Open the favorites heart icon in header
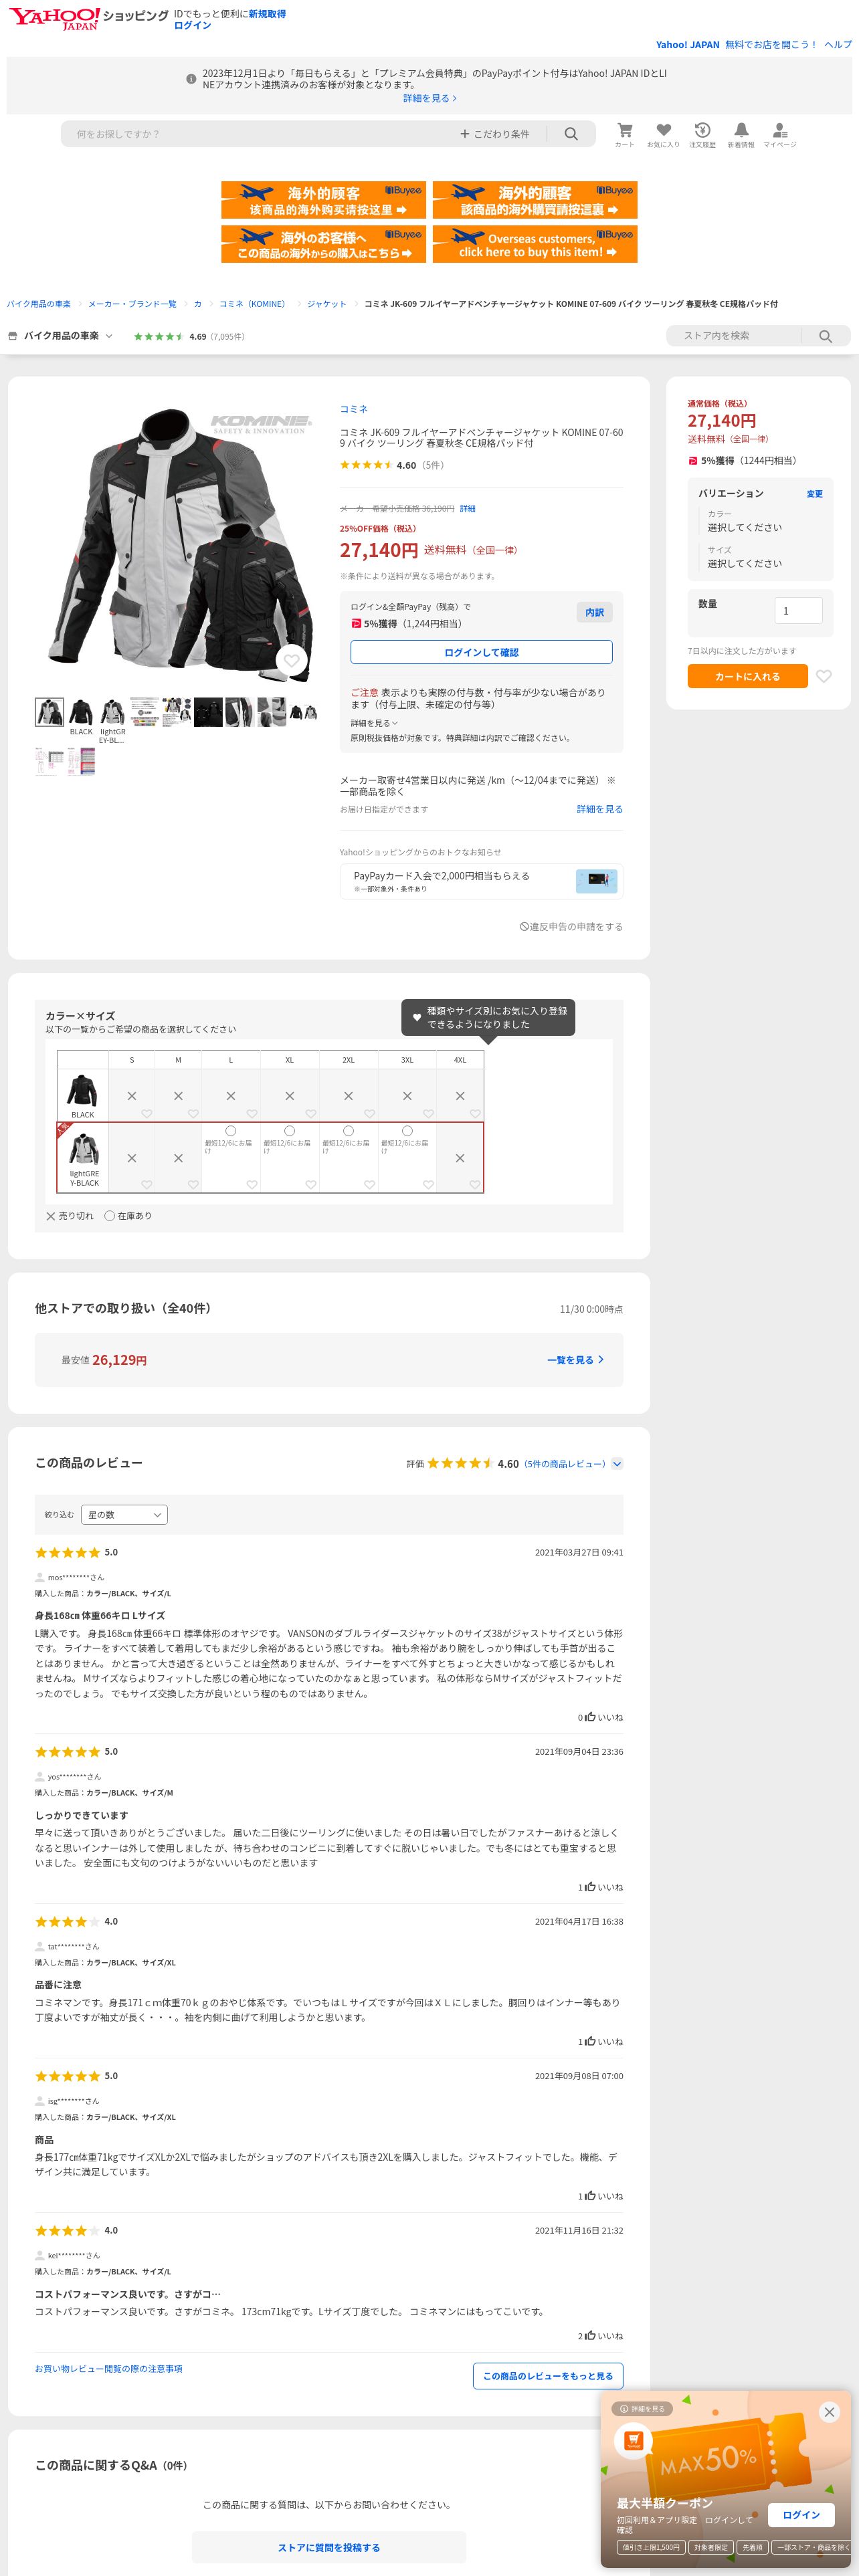The width and height of the screenshot is (859, 2576). tap(663, 130)
